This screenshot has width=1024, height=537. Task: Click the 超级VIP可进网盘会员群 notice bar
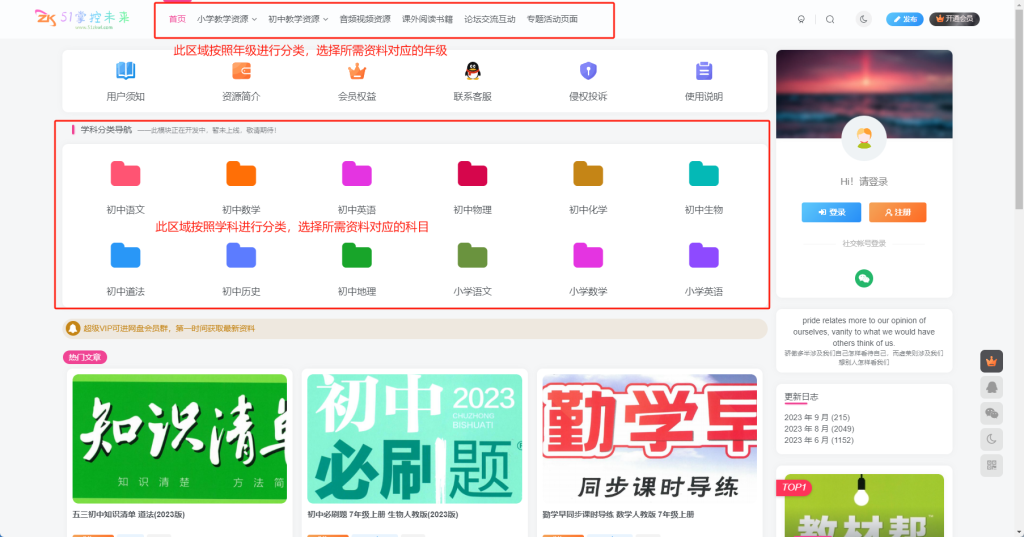click(415, 329)
